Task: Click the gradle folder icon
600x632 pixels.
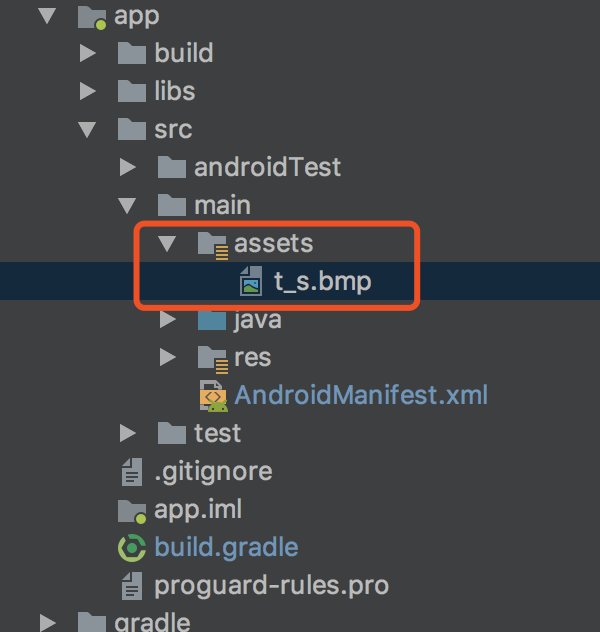Action: pyautogui.click(x=92, y=622)
